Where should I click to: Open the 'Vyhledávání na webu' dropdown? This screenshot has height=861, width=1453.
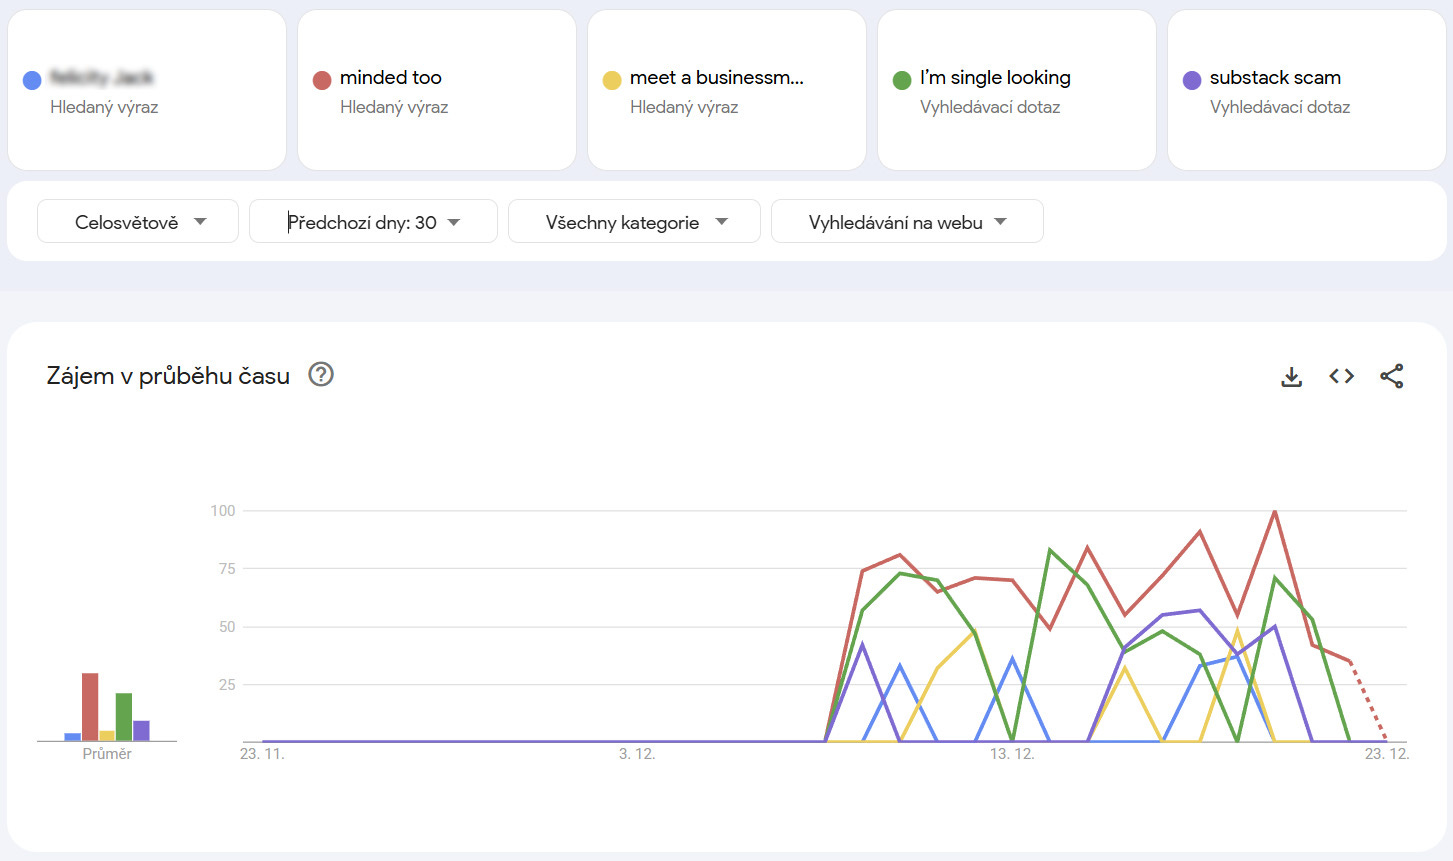(x=906, y=221)
